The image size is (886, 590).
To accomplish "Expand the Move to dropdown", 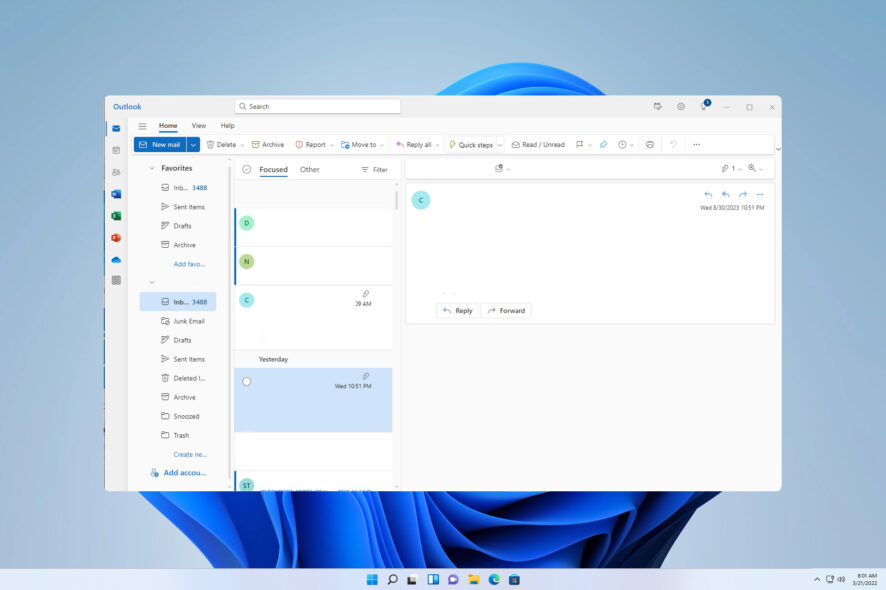I will [x=380, y=144].
